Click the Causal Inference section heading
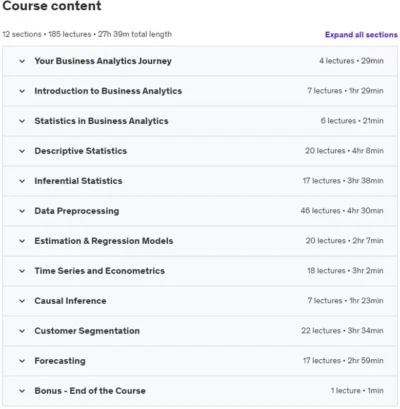Viewport: 400px width, 409px height. (70, 301)
